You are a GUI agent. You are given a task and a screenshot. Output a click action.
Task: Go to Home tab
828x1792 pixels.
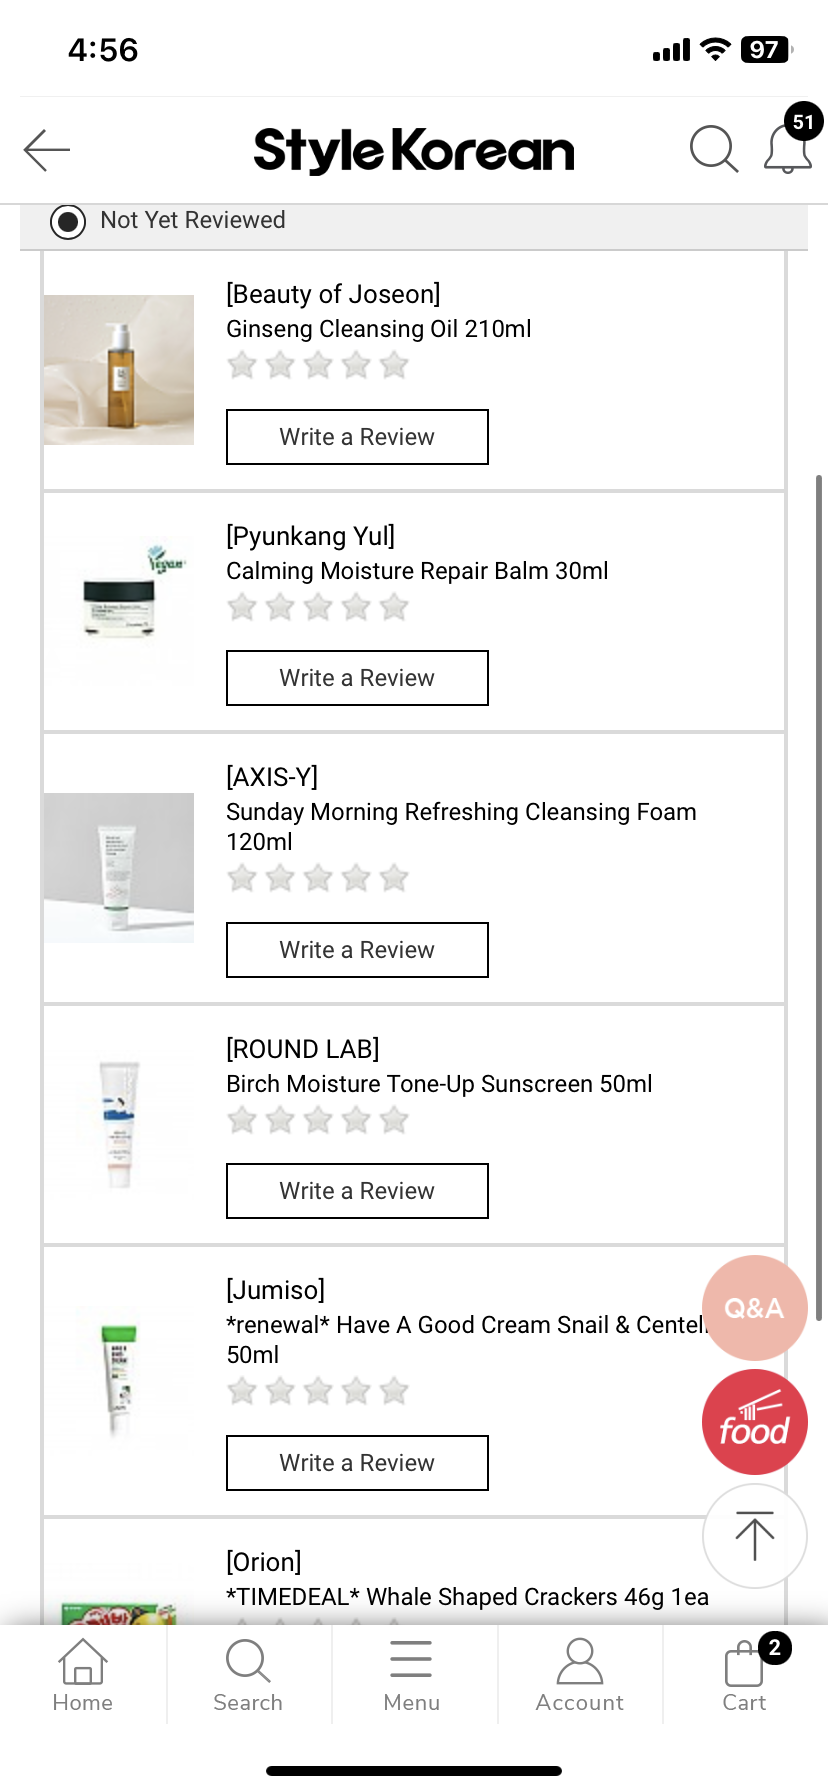click(x=83, y=1675)
